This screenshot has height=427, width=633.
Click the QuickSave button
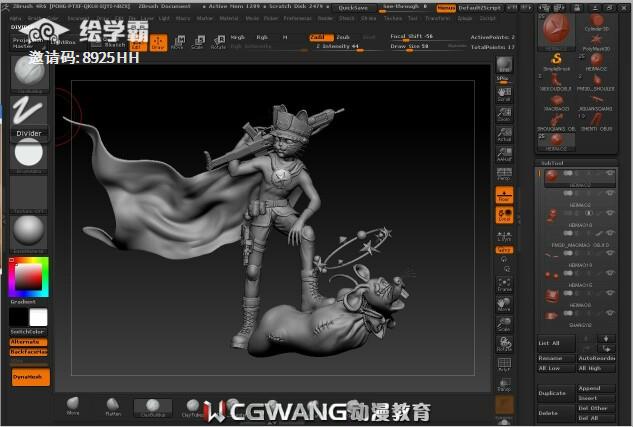coord(353,8)
